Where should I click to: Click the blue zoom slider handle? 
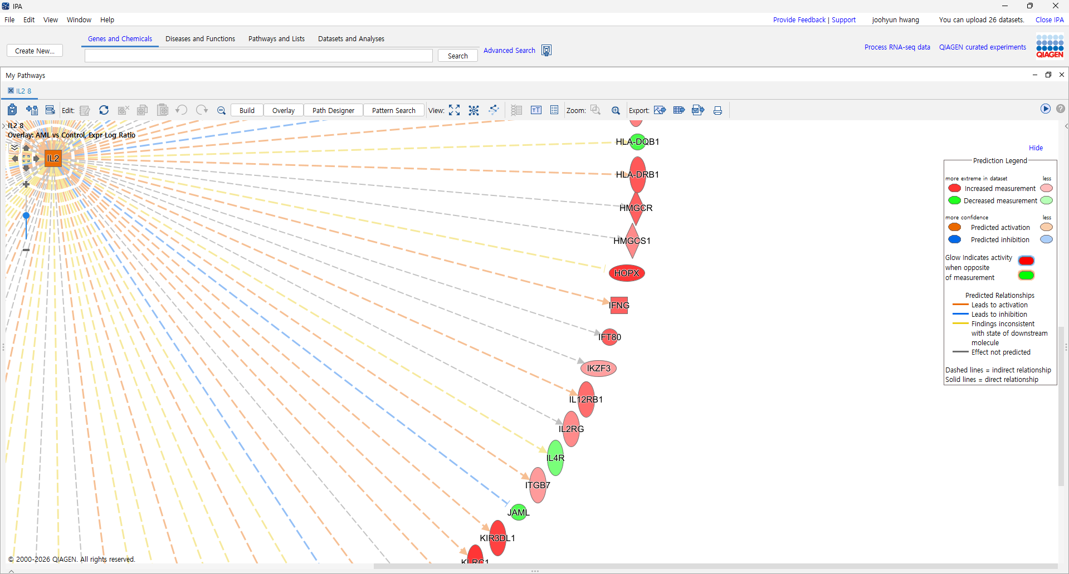pyautogui.click(x=26, y=216)
